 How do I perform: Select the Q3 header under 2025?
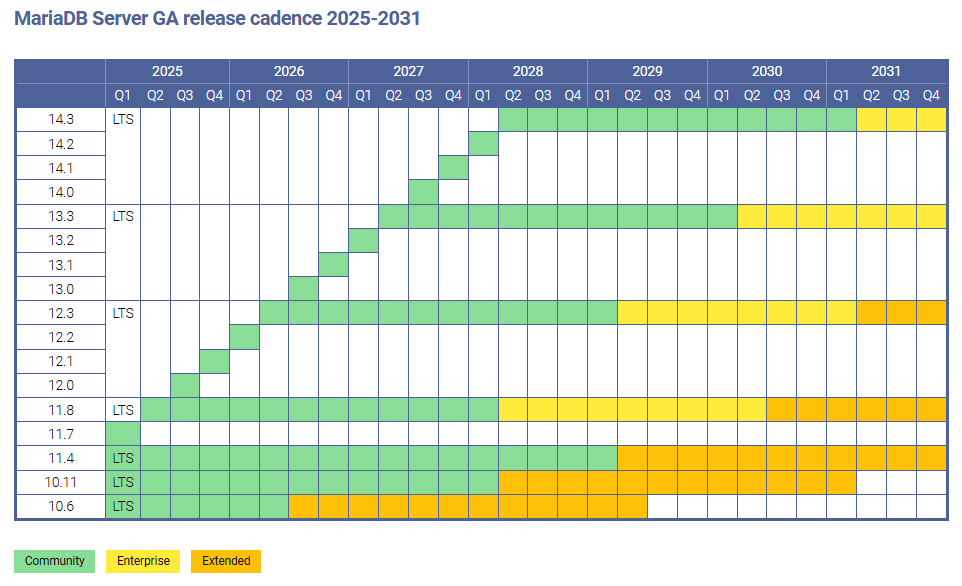[x=185, y=95]
